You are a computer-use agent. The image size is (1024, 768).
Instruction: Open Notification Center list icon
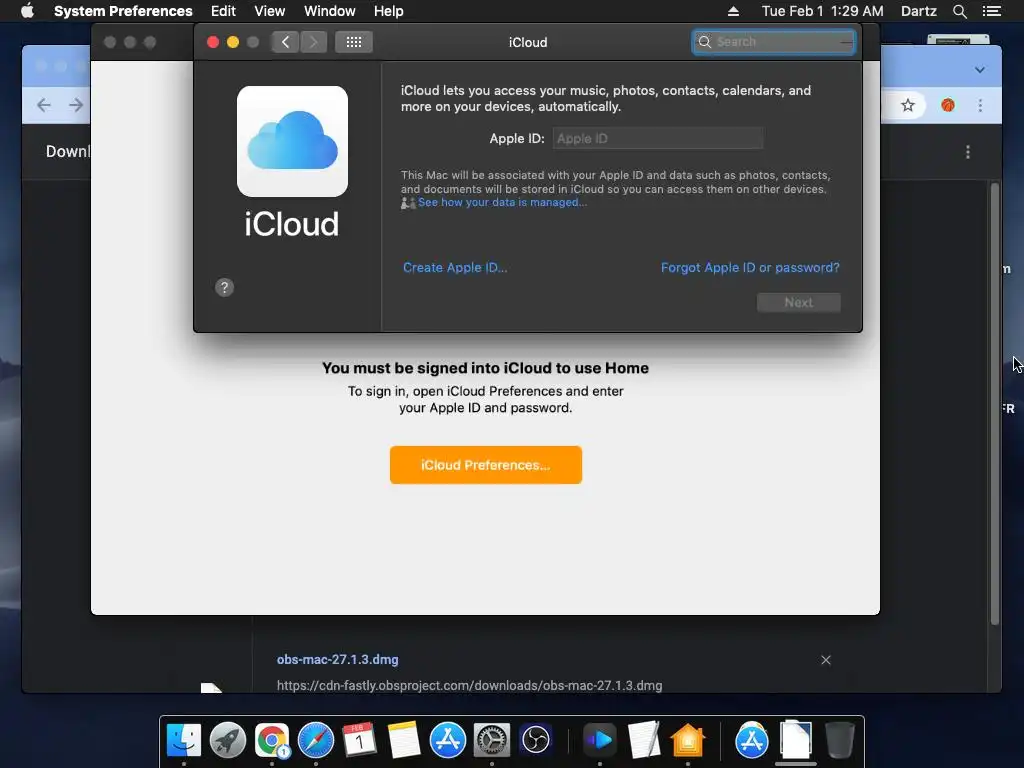point(992,11)
